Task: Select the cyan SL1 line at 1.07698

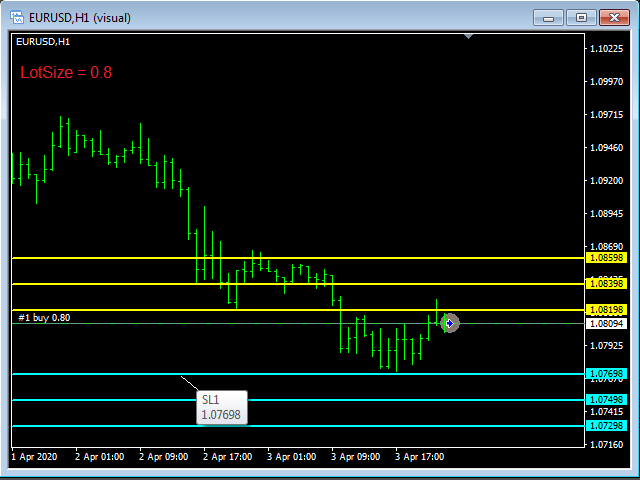Action: coord(298,374)
